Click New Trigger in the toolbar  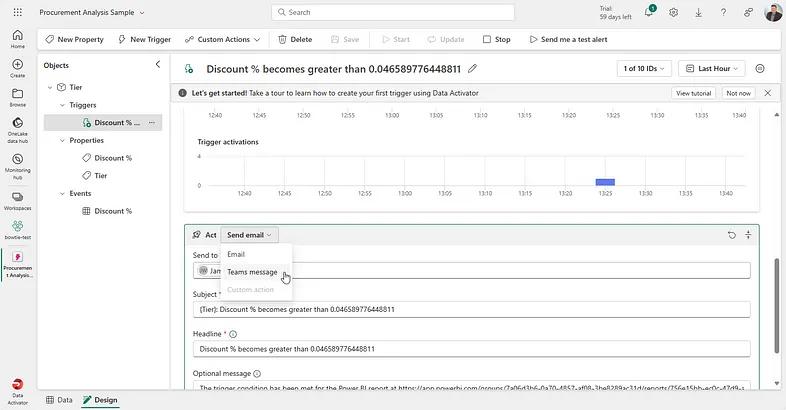pyautogui.click(x=144, y=39)
